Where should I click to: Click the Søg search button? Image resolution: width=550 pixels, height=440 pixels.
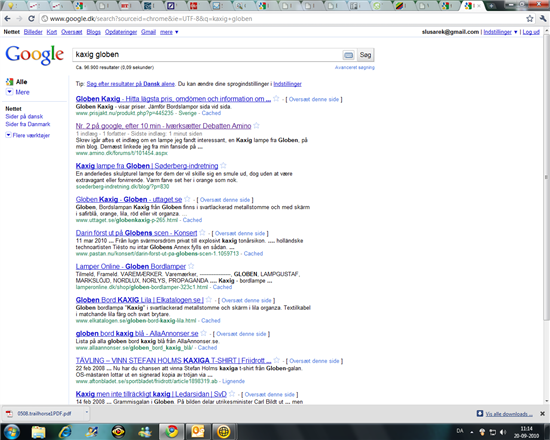[365, 55]
